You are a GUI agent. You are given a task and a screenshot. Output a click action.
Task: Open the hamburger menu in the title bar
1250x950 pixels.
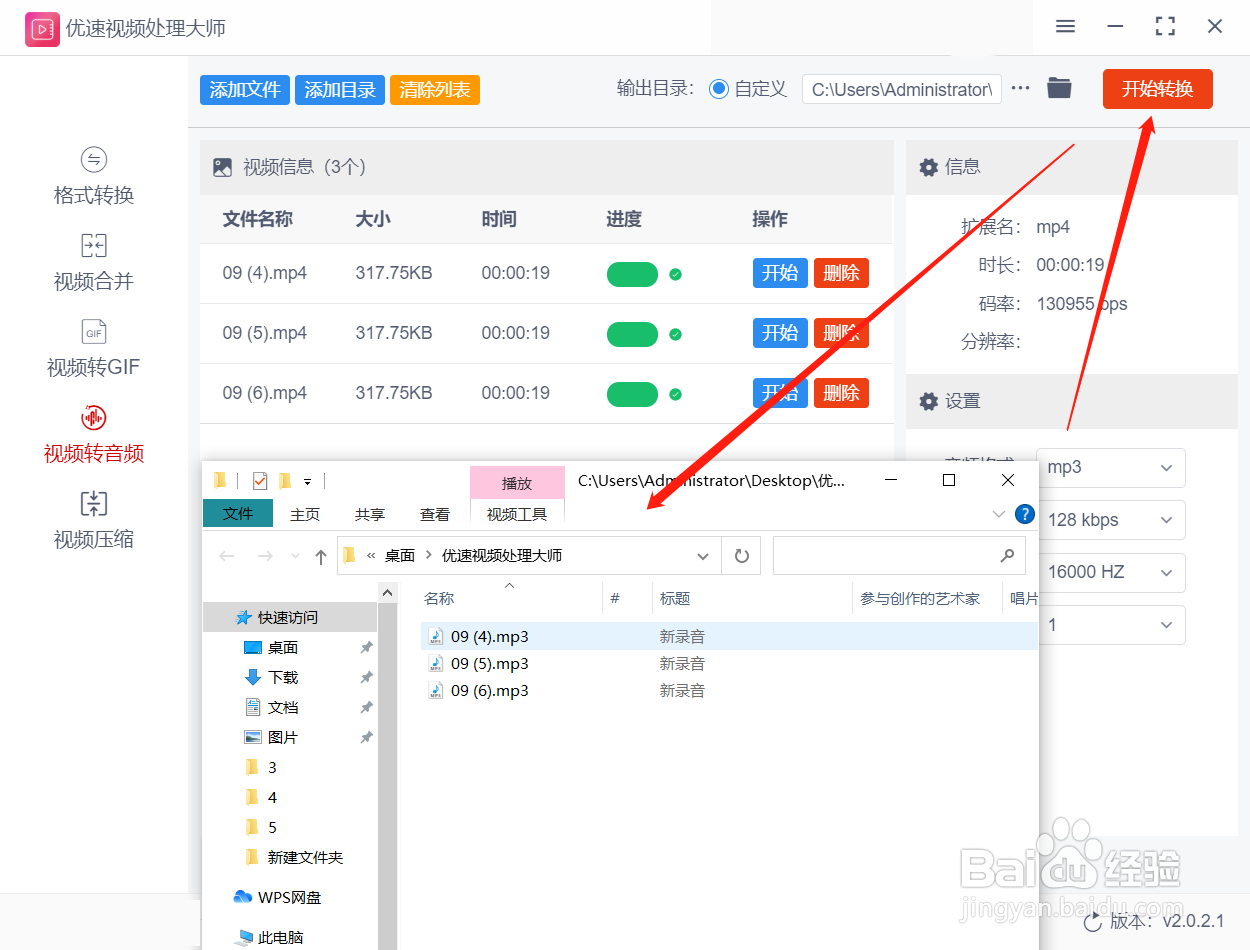1065,27
